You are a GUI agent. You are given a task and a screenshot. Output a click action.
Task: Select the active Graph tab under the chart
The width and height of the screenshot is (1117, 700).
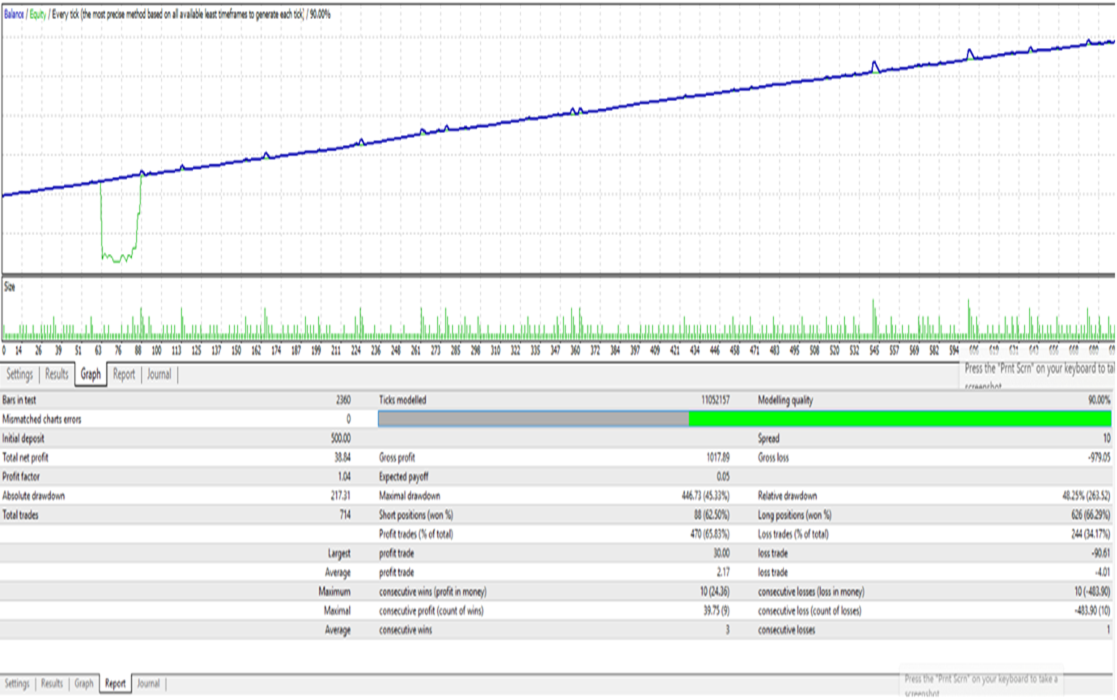click(x=90, y=375)
